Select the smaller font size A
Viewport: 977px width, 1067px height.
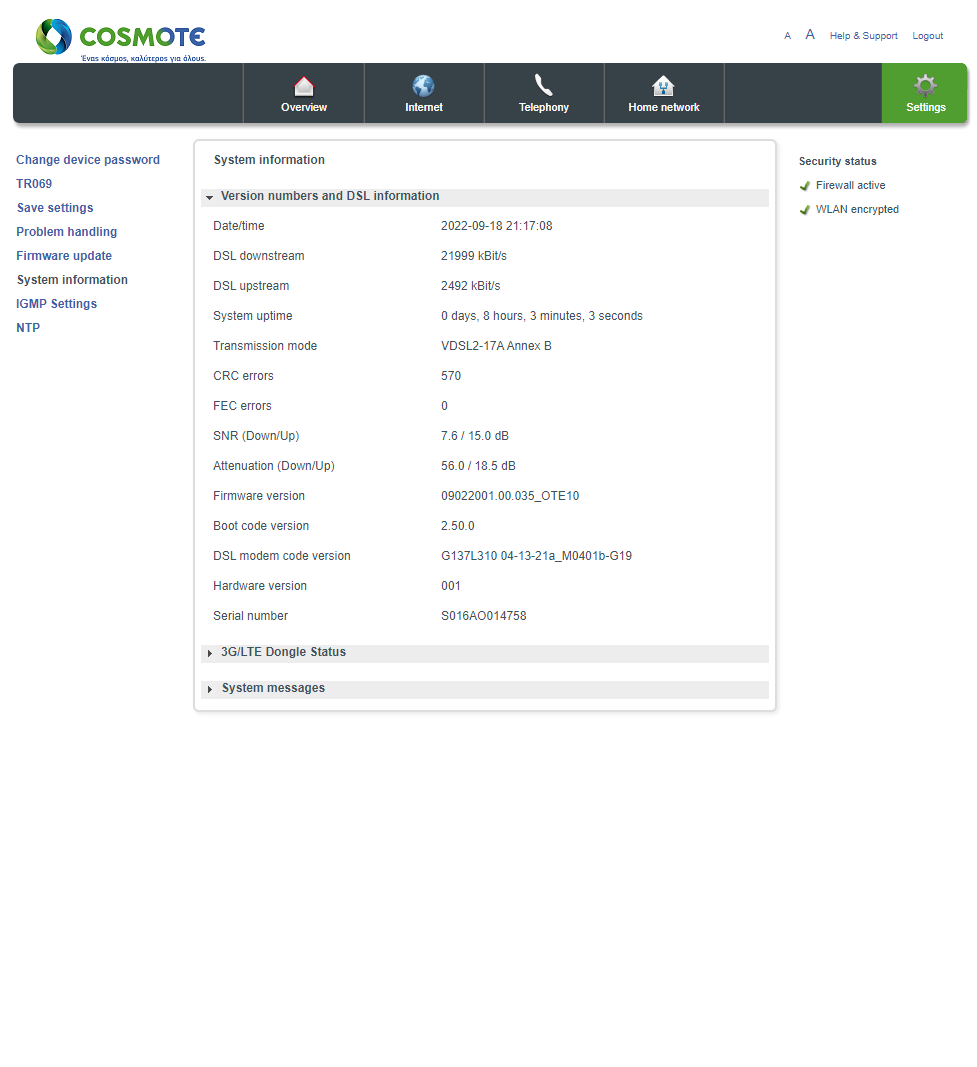(x=787, y=36)
